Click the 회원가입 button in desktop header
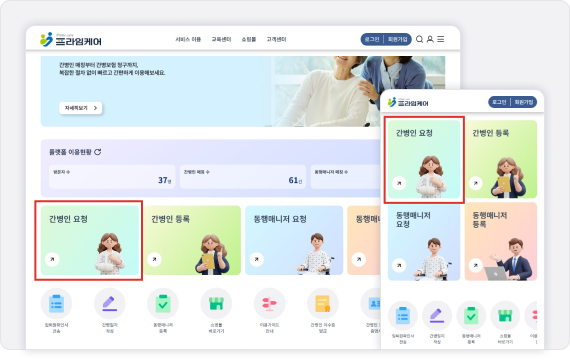Screen dimensions: 570x360 (x=398, y=39)
